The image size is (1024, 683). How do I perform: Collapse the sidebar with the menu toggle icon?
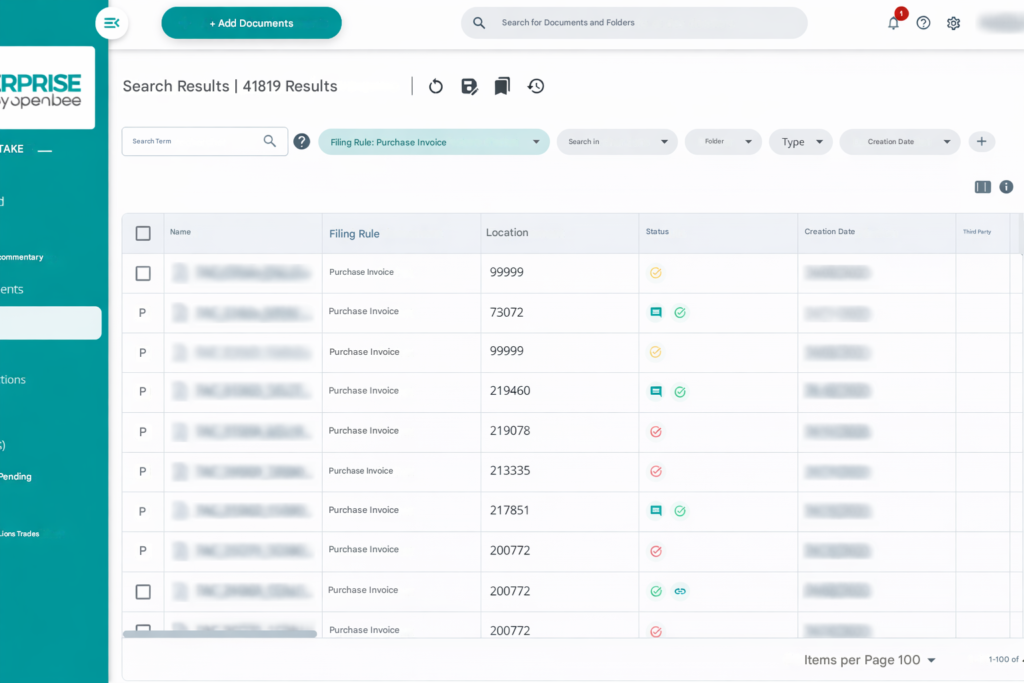point(112,23)
